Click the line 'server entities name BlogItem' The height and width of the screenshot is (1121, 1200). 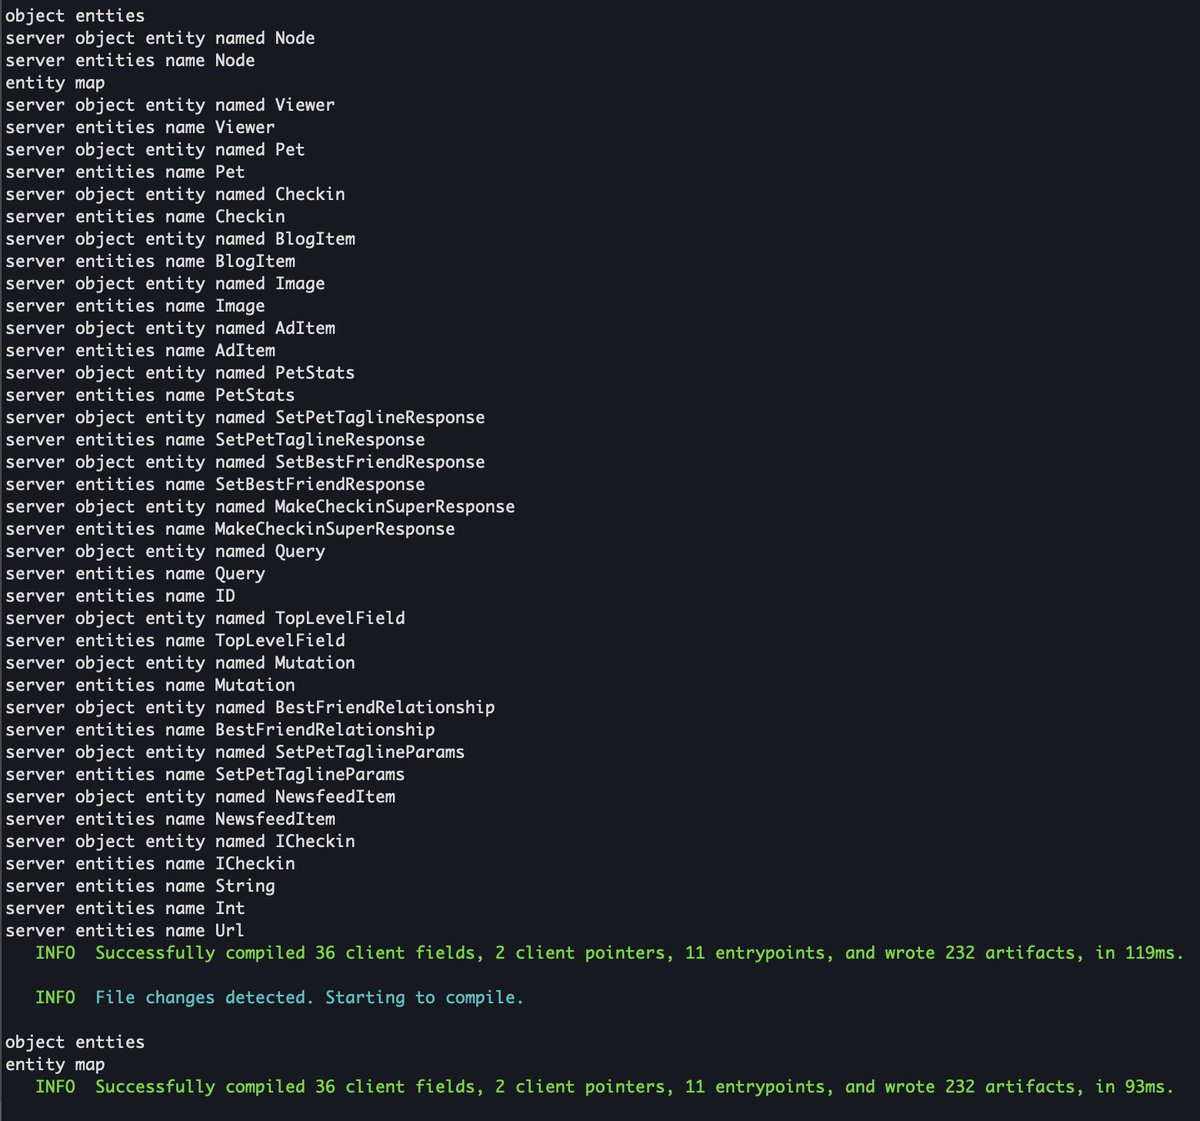[150, 261]
